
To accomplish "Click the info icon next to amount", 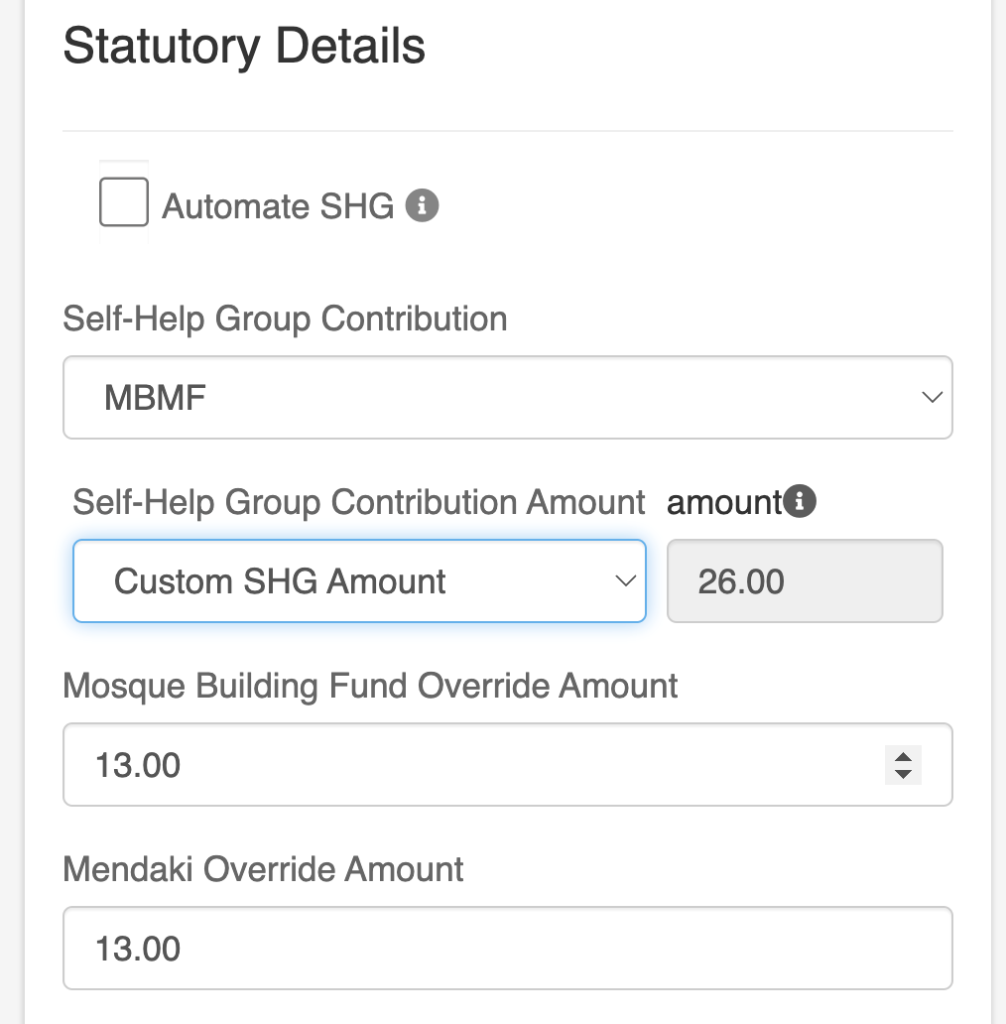I will [x=800, y=502].
